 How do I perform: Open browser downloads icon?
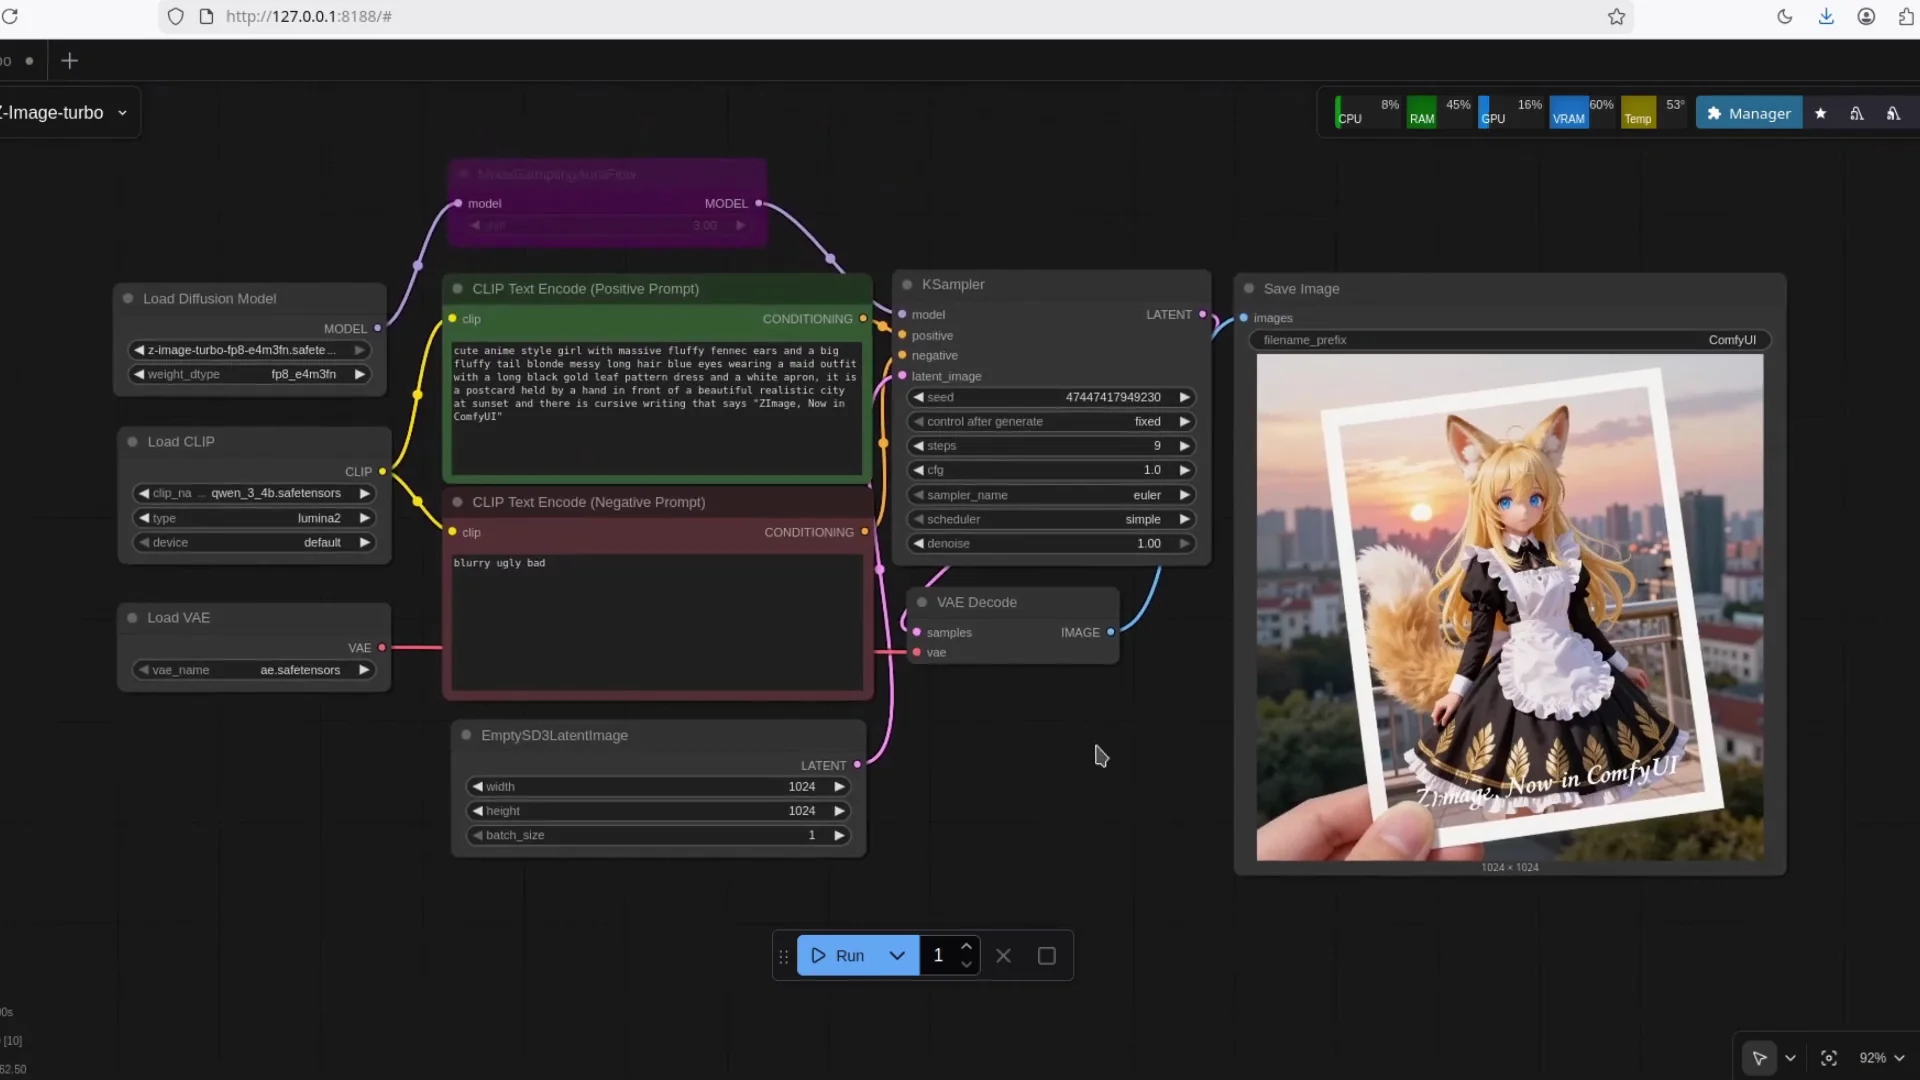coord(1825,16)
